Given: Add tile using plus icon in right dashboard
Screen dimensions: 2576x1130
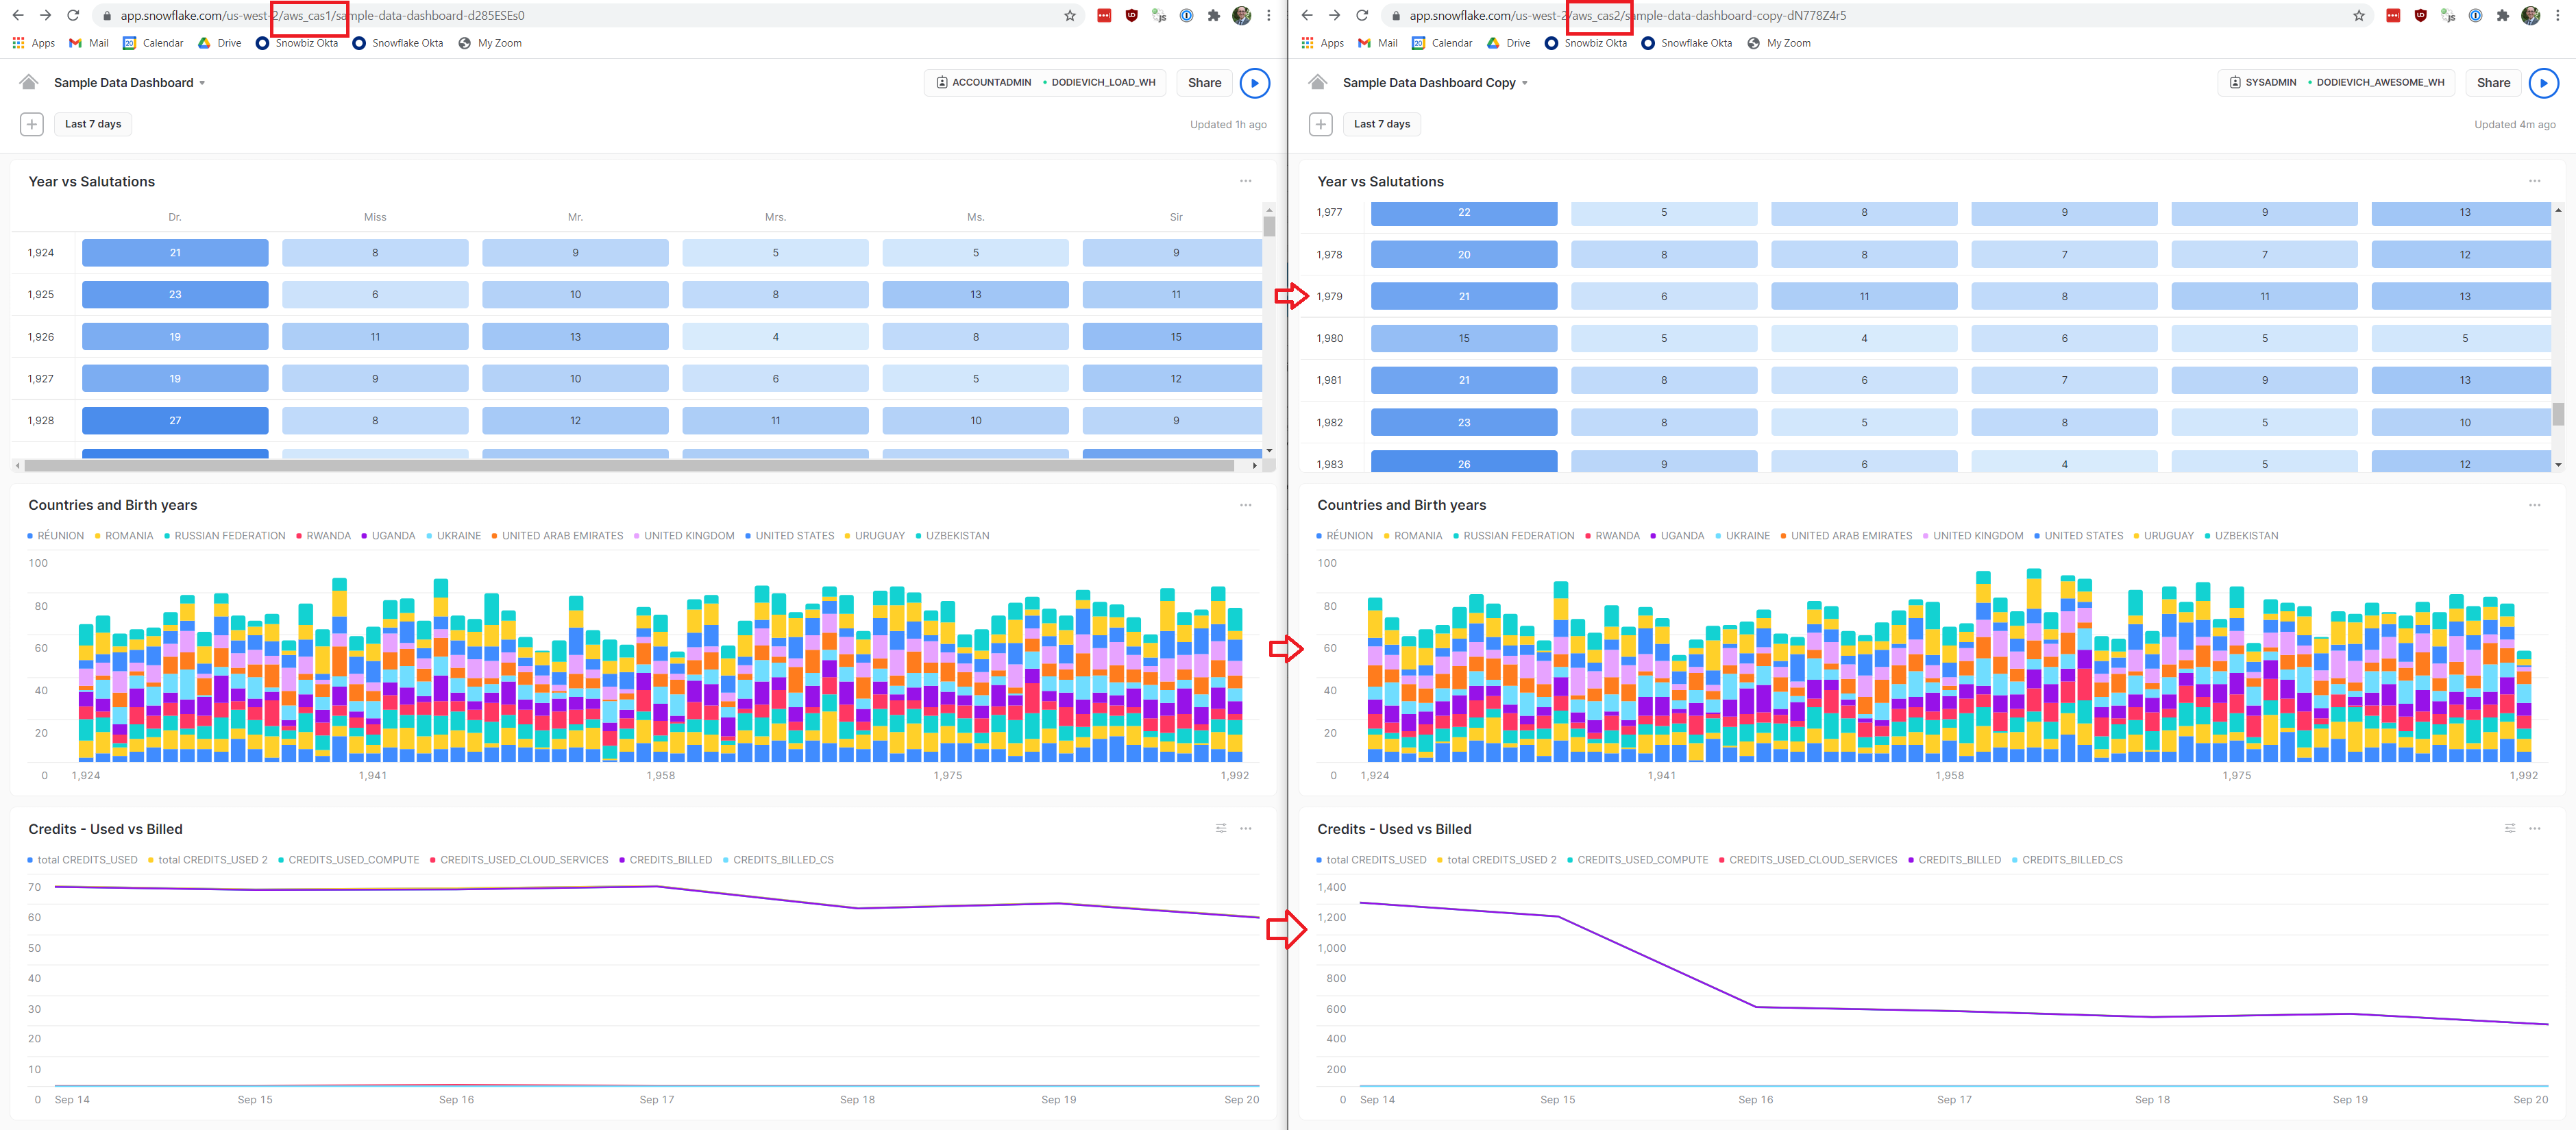Looking at the screenshot, I should [x=1320, y=124].
